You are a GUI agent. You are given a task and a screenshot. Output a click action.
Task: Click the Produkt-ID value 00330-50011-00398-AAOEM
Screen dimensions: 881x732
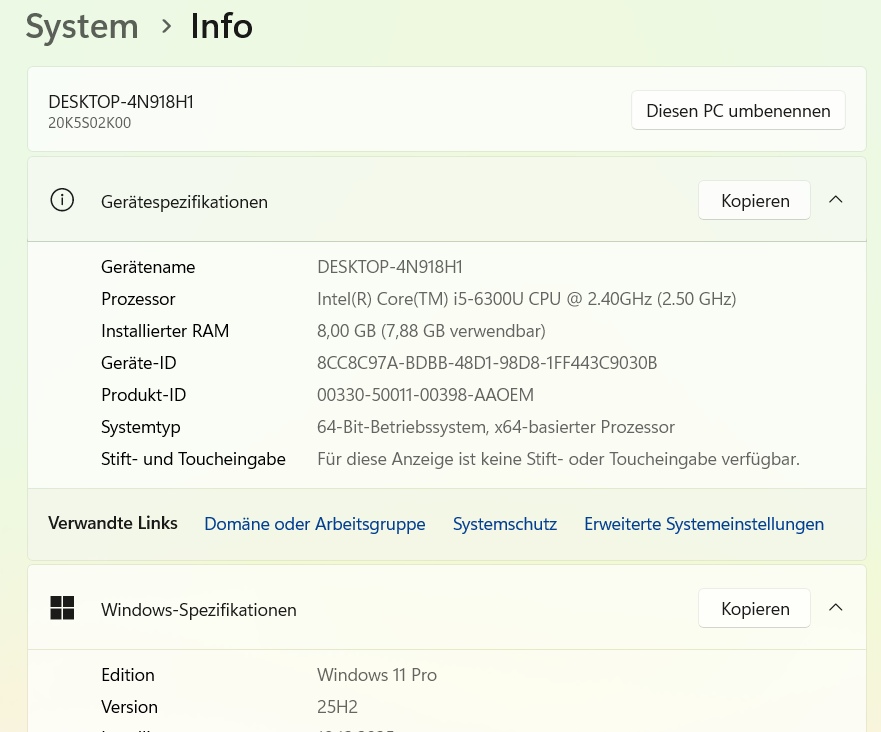[x=425, y=395]
